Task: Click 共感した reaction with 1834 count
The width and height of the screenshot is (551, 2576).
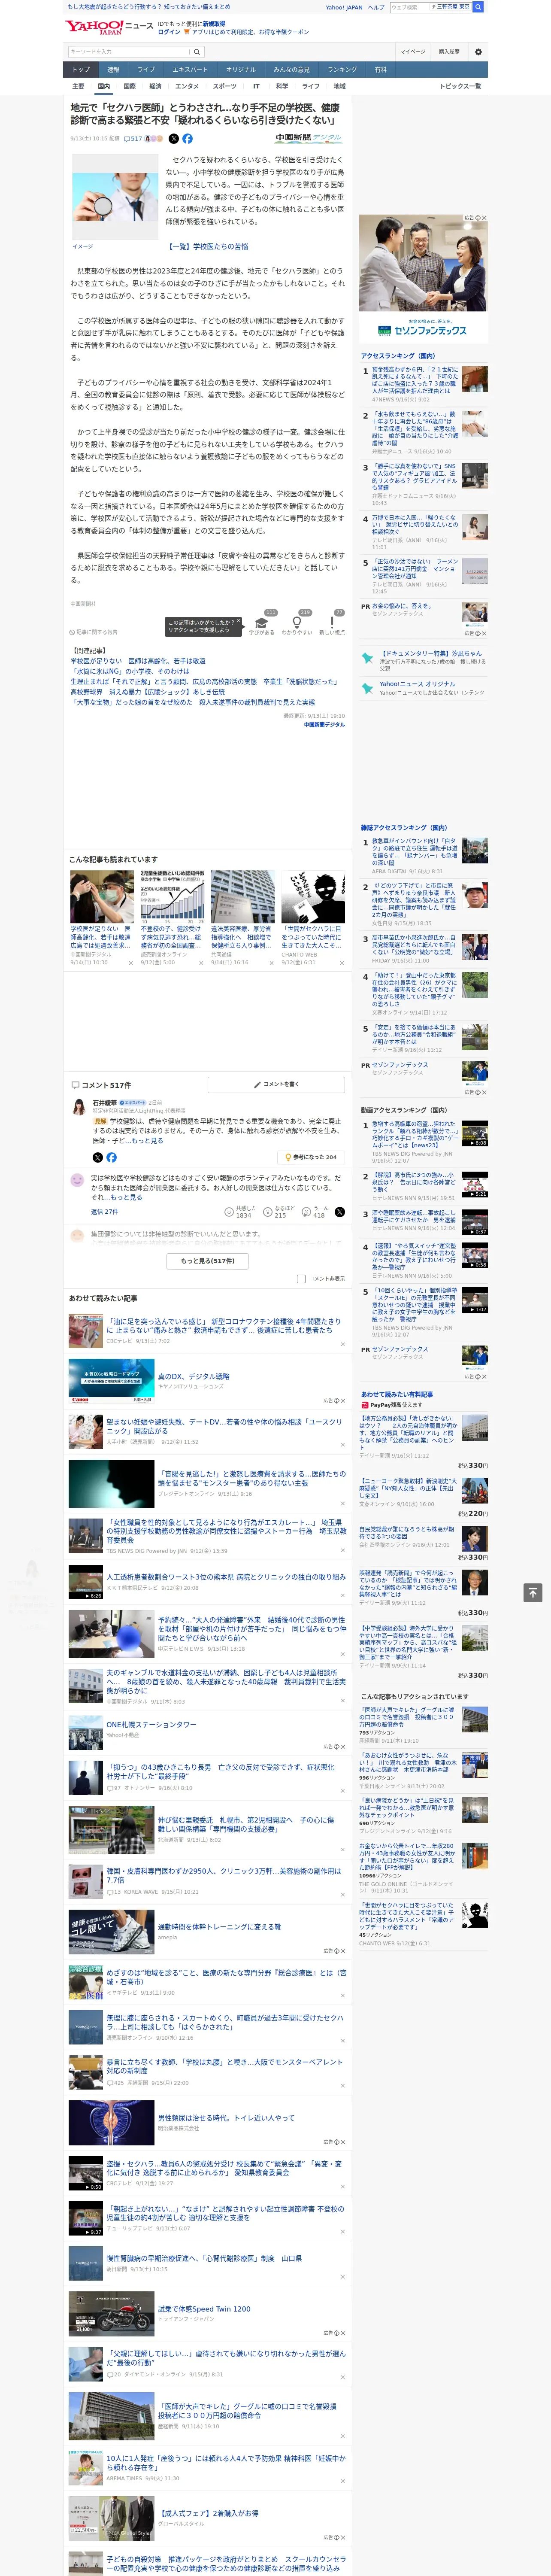Action: (241, 1211)
